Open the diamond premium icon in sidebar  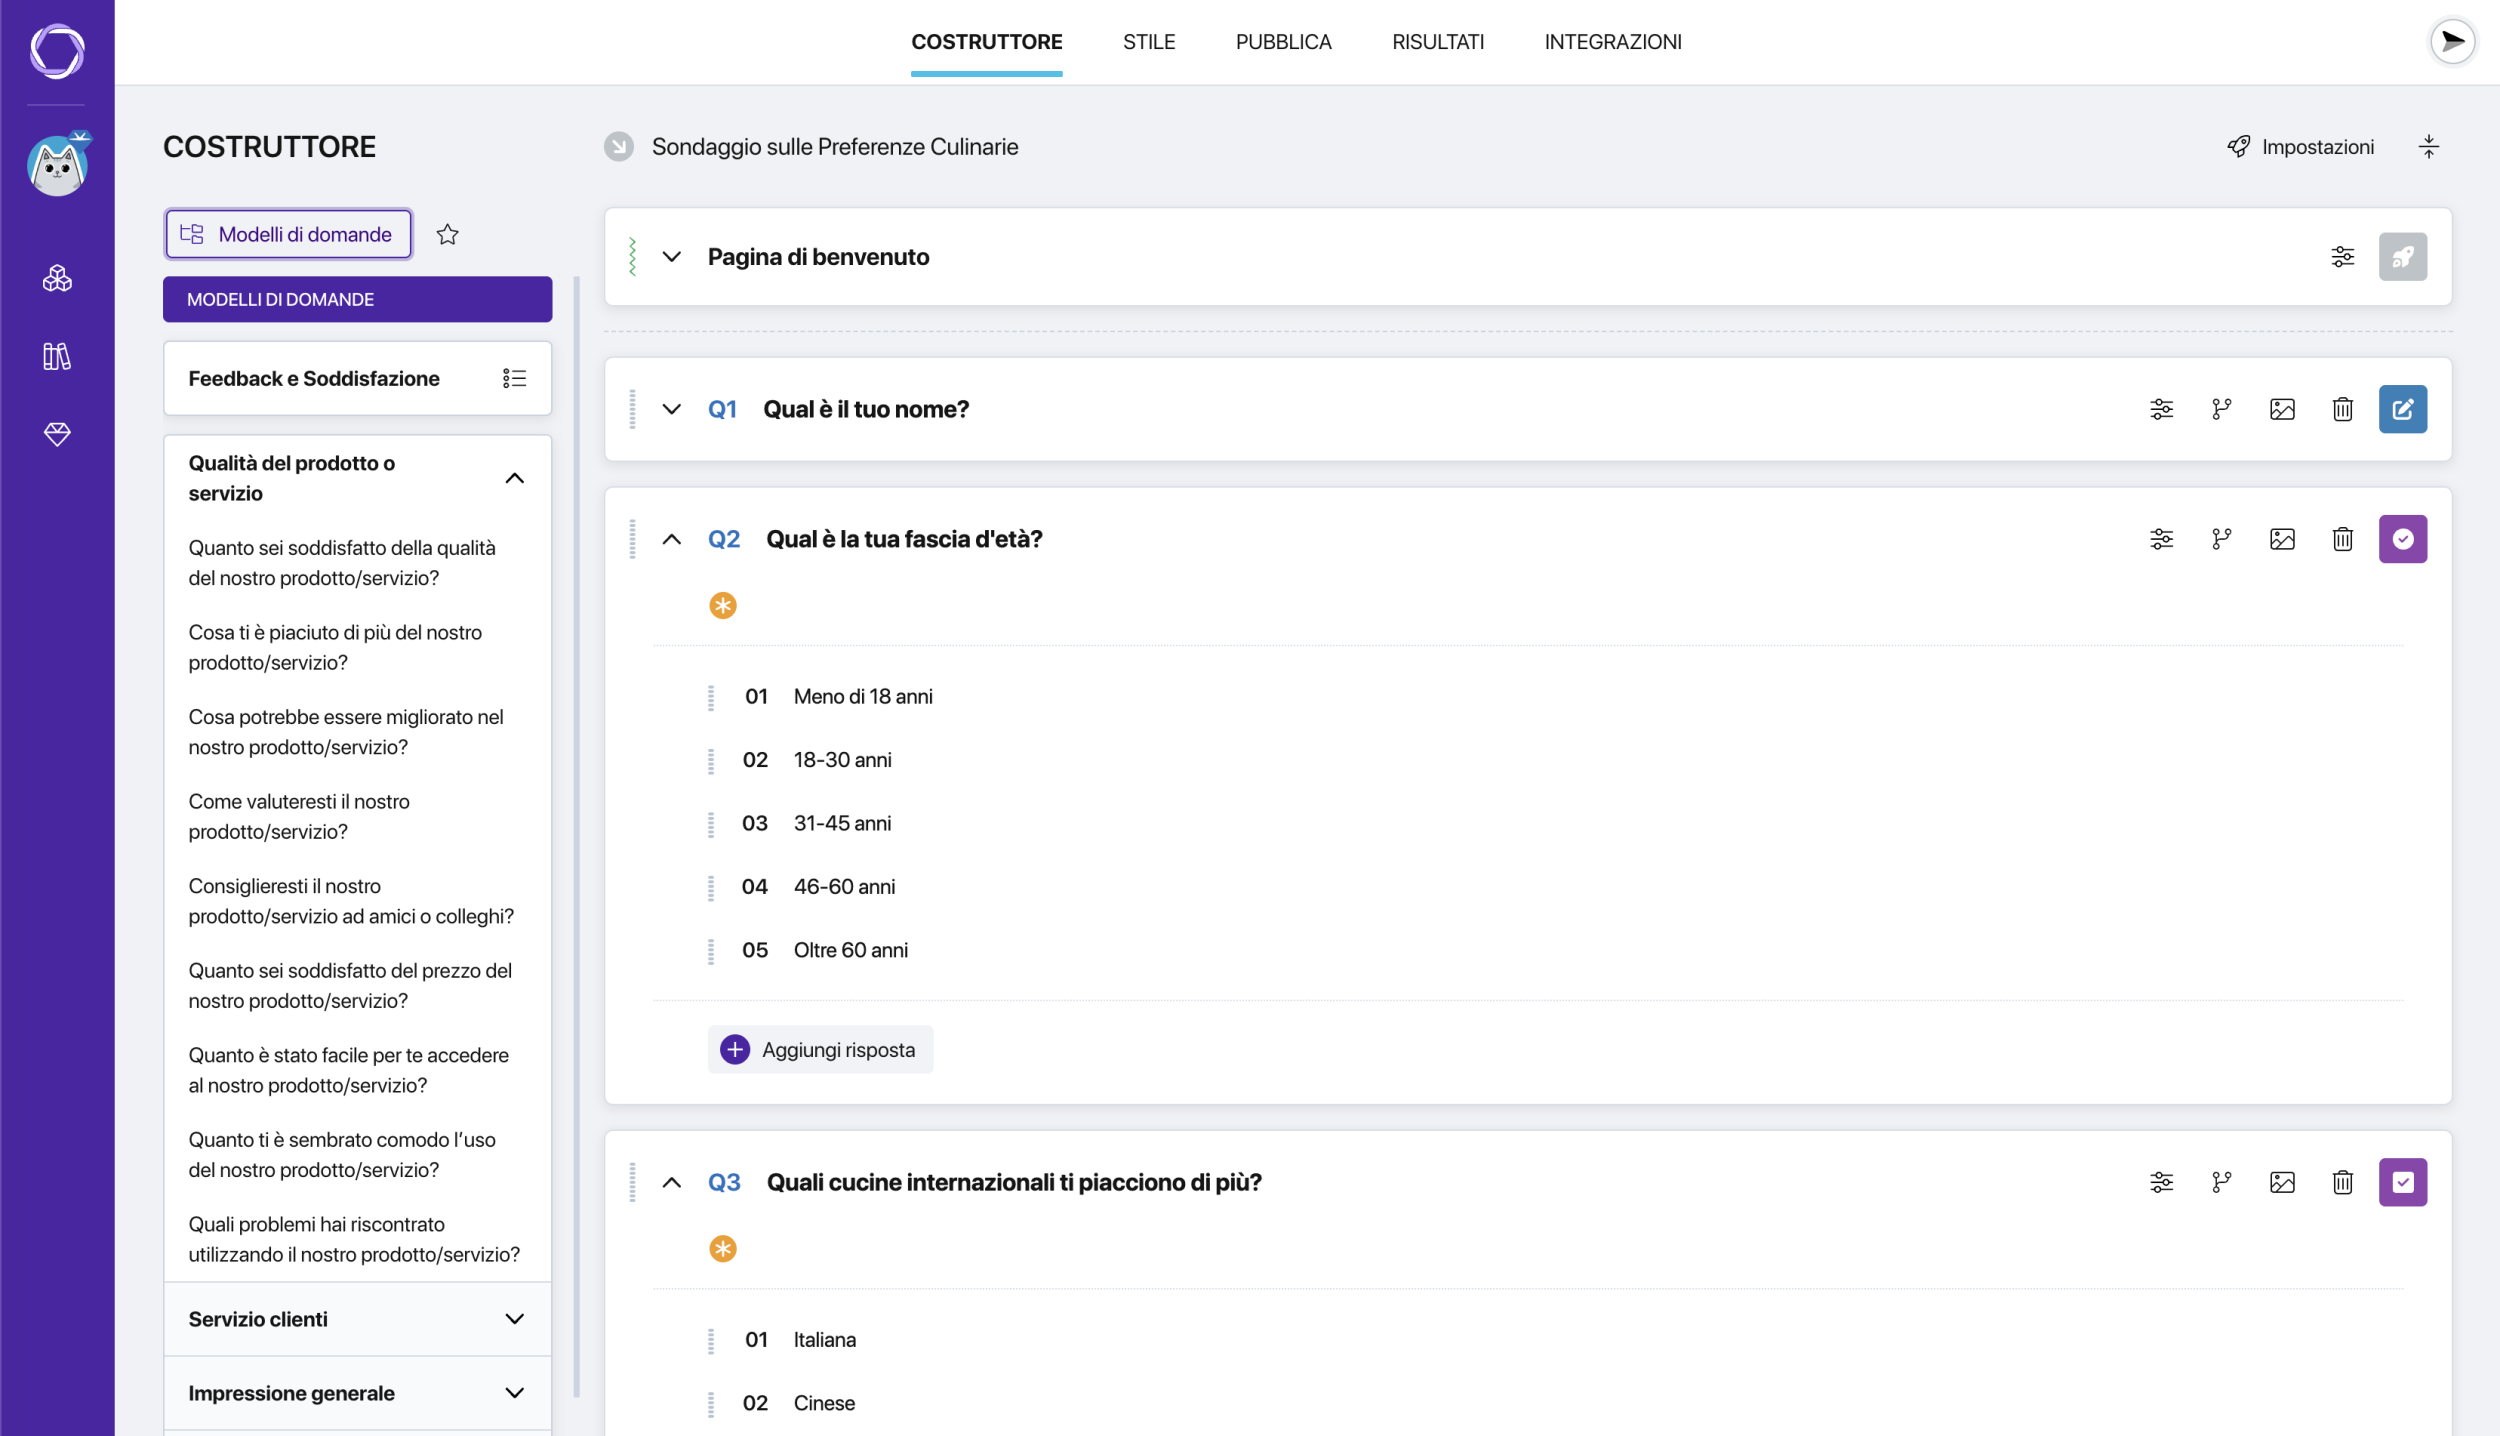click(x=57, y=434)
